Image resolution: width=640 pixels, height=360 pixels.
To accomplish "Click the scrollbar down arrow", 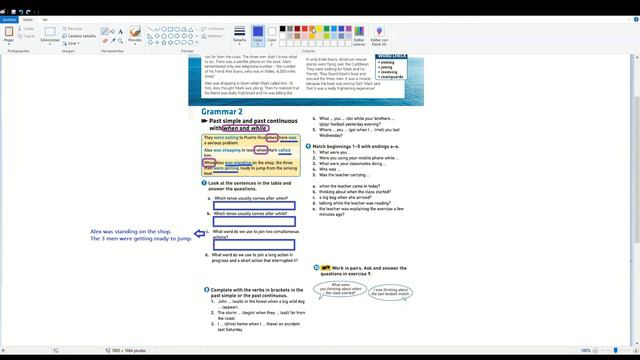I will click(x=637, y=343).
